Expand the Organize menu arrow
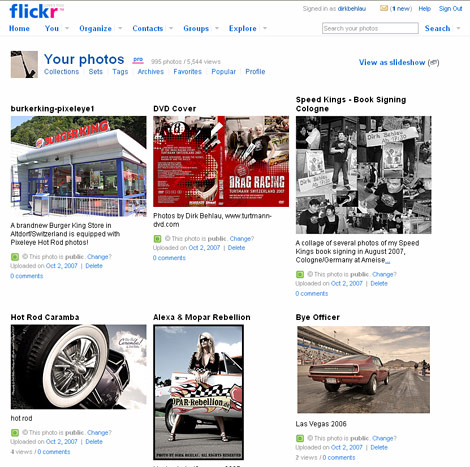 tap(120, 28)
